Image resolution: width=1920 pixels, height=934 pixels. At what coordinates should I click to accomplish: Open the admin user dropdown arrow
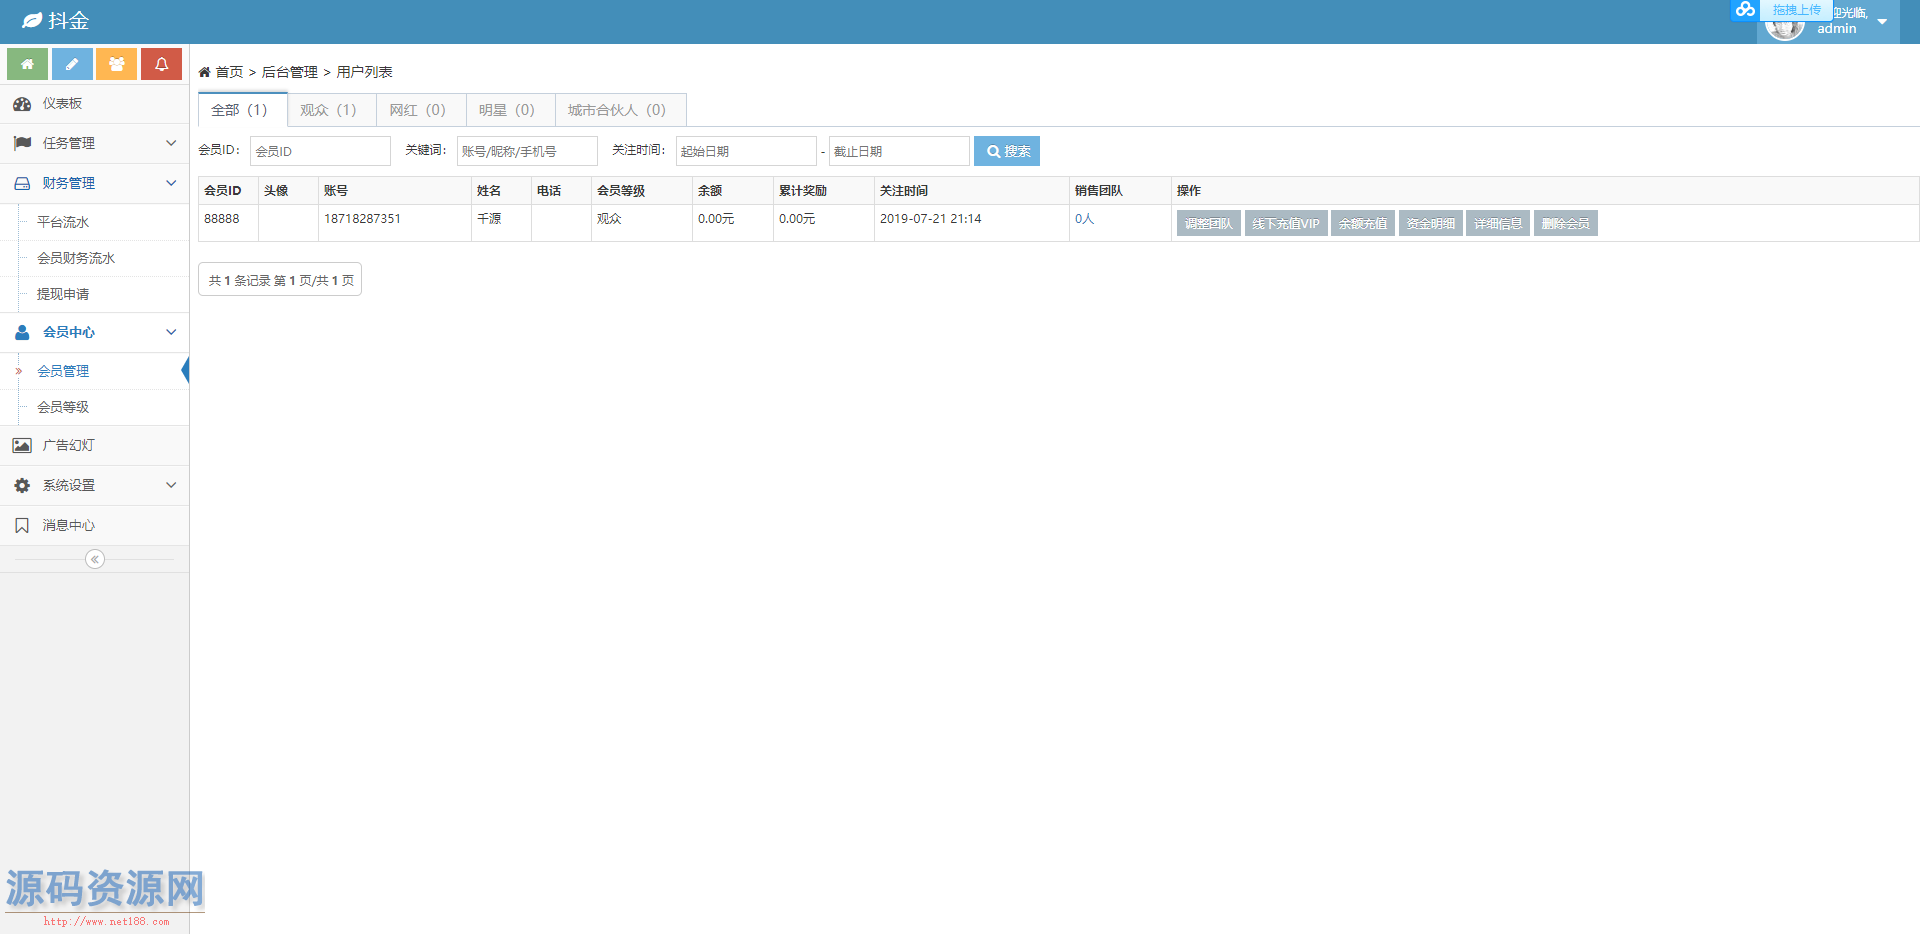click(1882, 22)
